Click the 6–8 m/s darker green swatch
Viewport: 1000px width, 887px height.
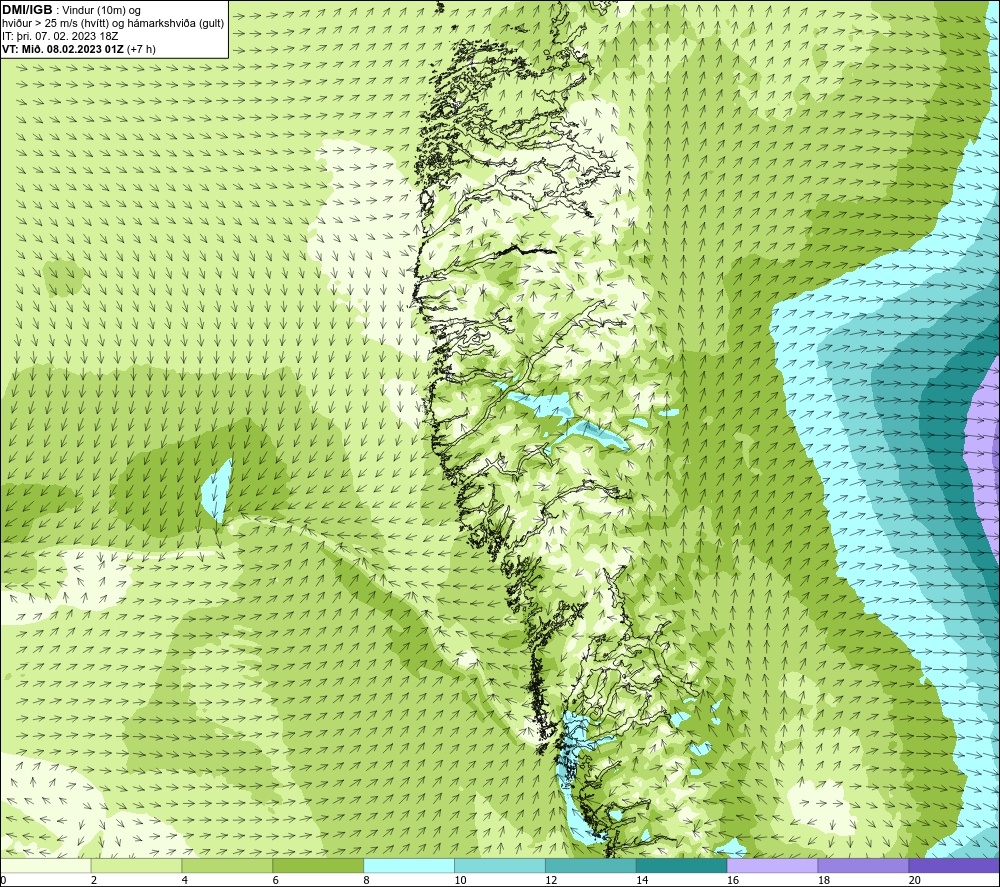(318, 866)
